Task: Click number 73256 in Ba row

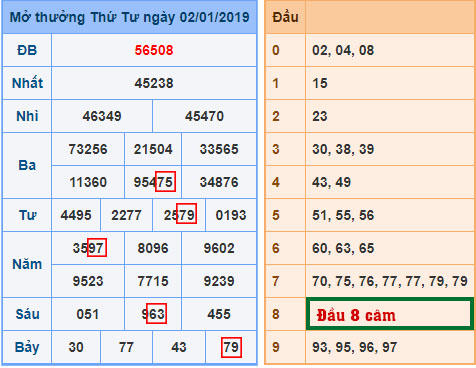Action: [88, 149]
